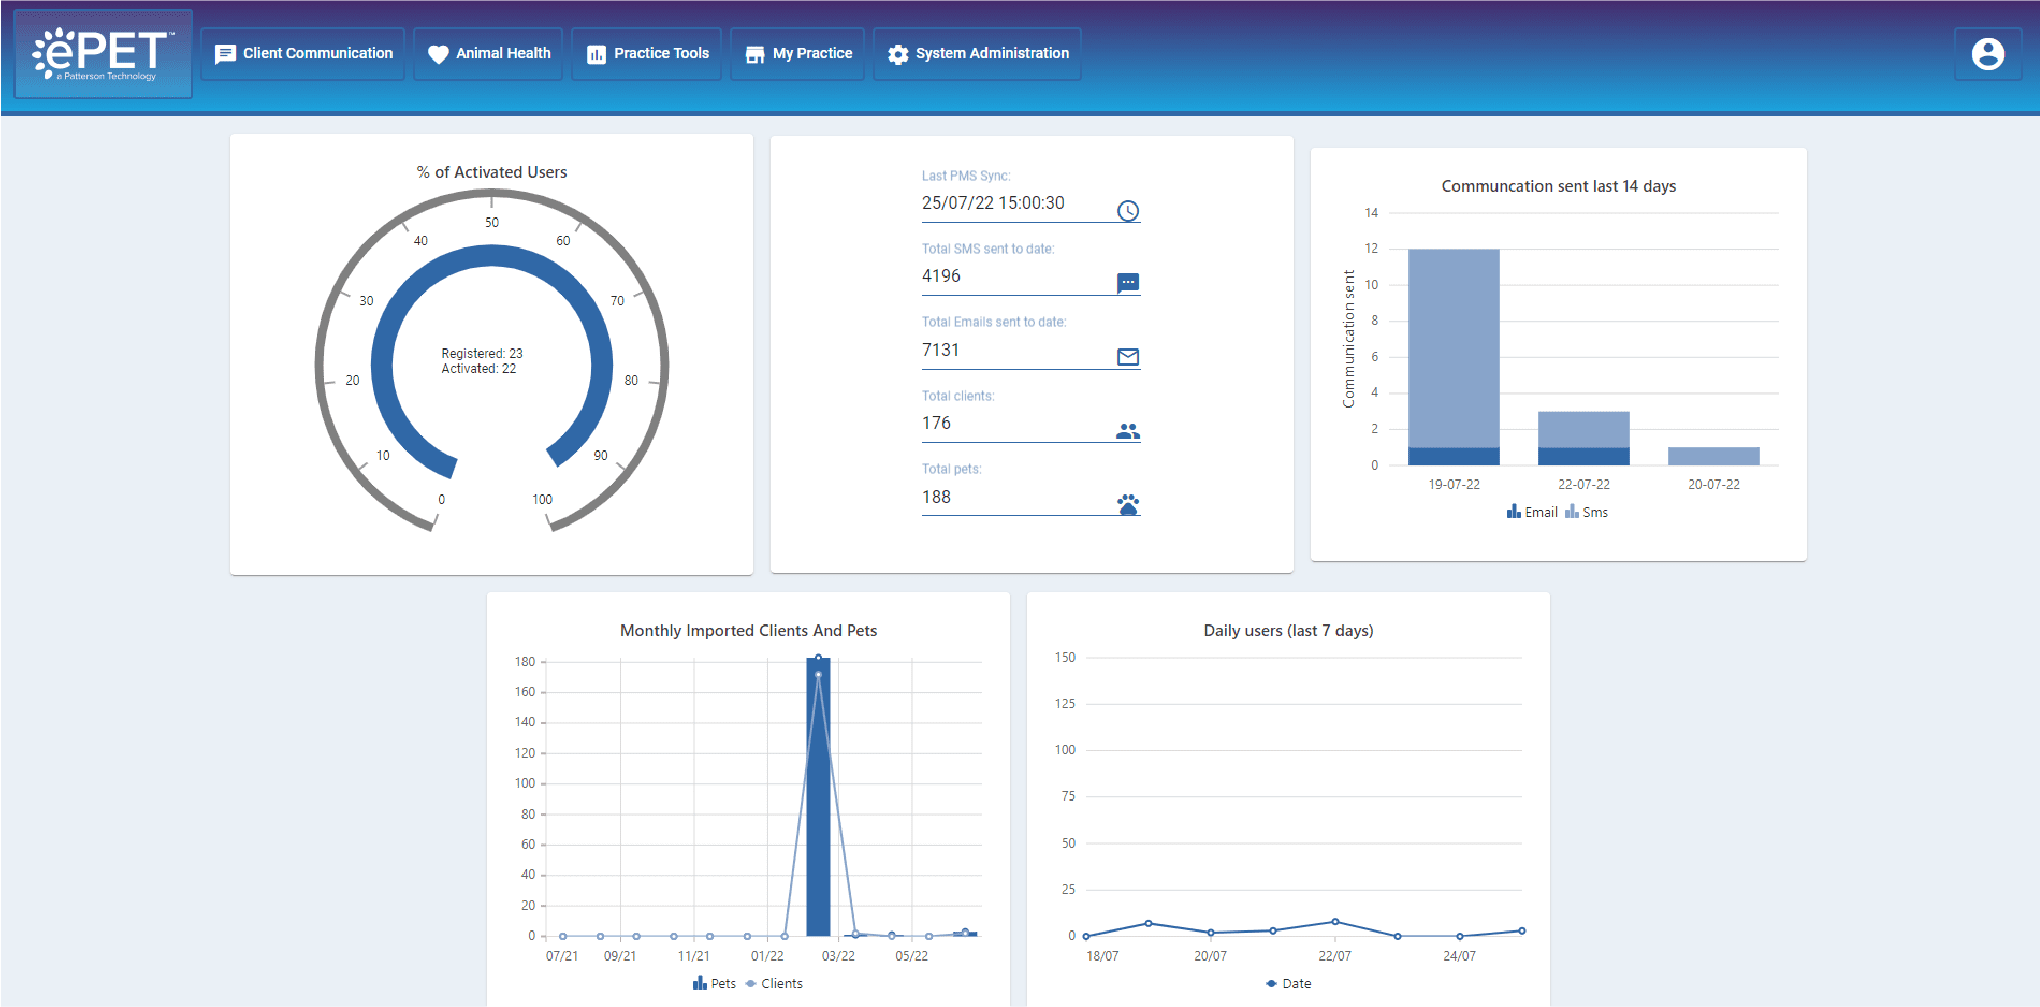Select the Last PMS Sync date field
2040x1007 pixels.
point(1031,203)
